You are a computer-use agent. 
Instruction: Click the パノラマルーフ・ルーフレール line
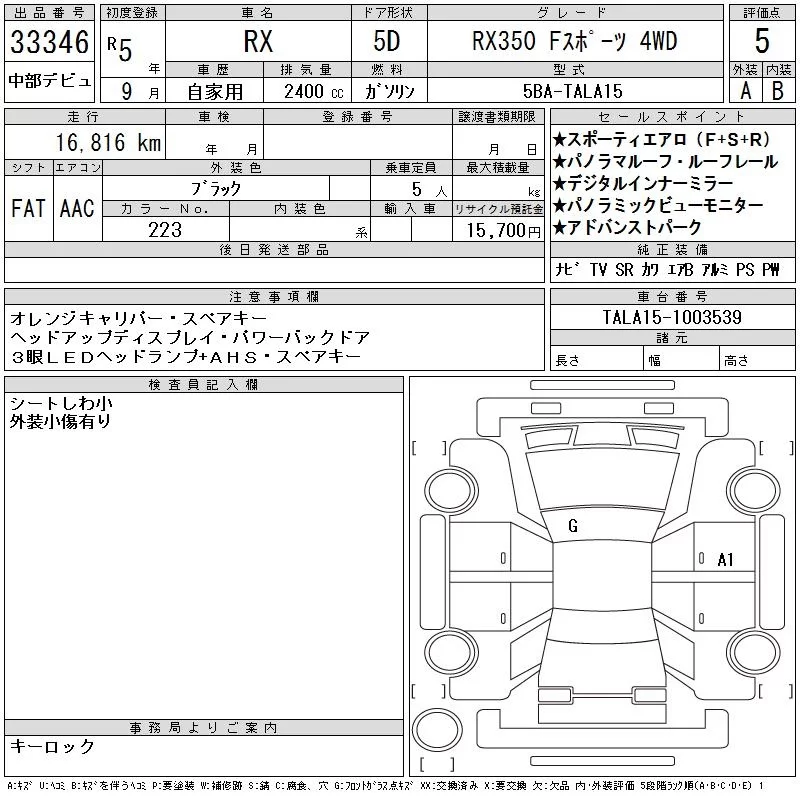coord(665,162)
